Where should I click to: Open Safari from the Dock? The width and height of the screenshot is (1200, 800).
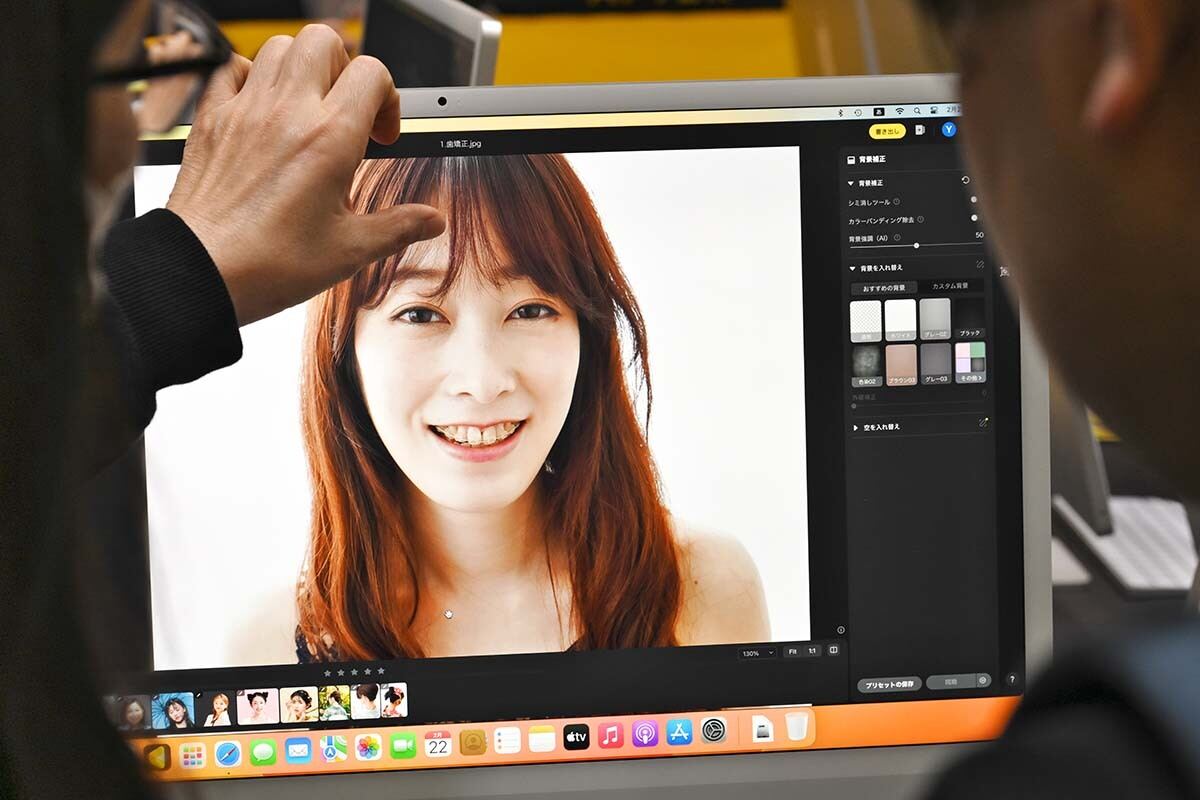(x=228, y=753)
